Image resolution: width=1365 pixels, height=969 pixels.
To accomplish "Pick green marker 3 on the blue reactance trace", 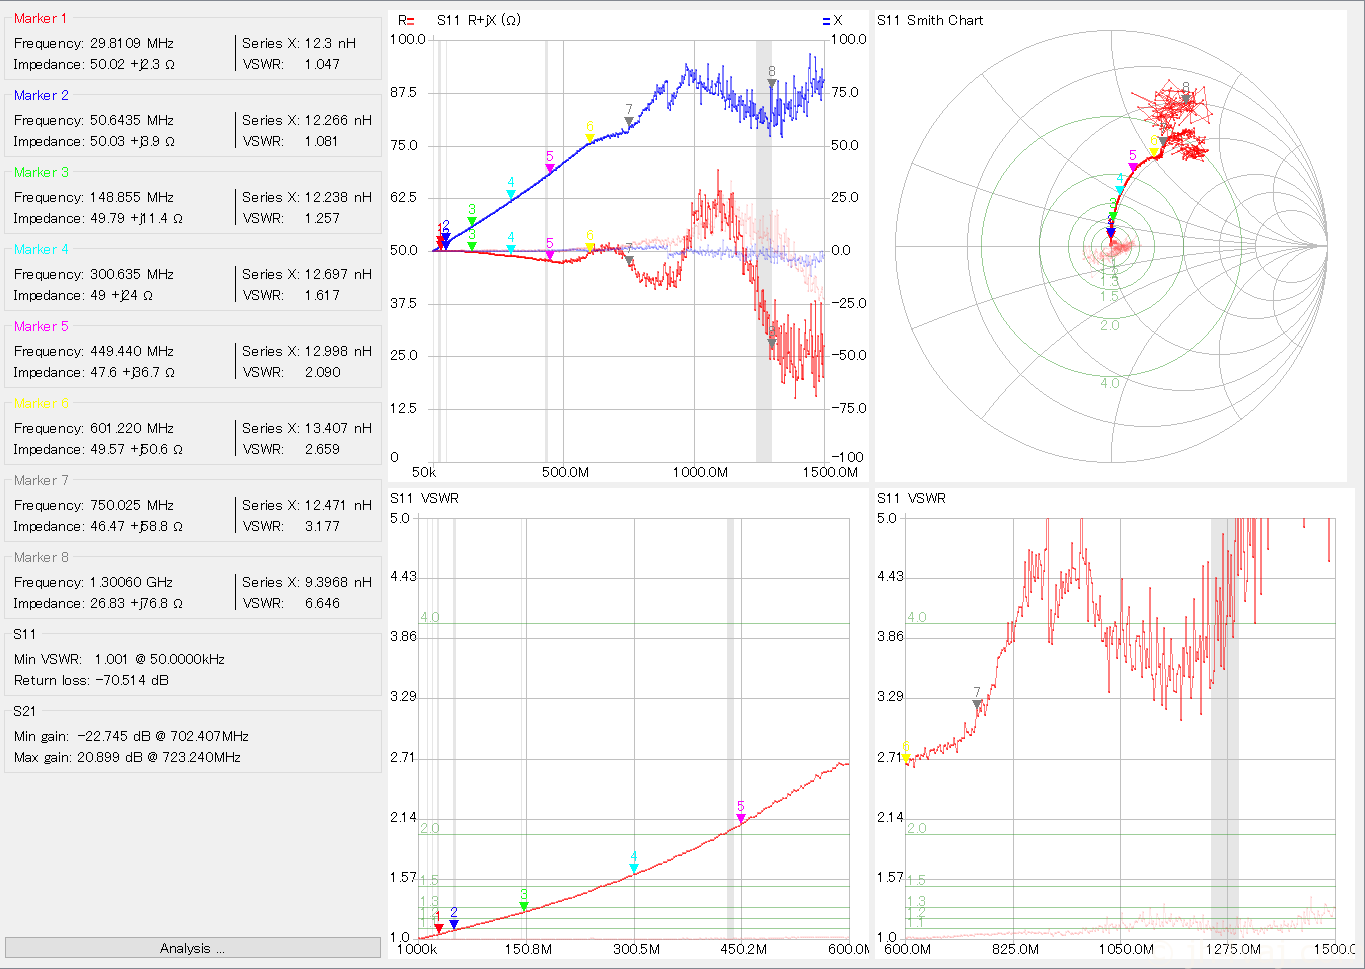I will (472, 221).
